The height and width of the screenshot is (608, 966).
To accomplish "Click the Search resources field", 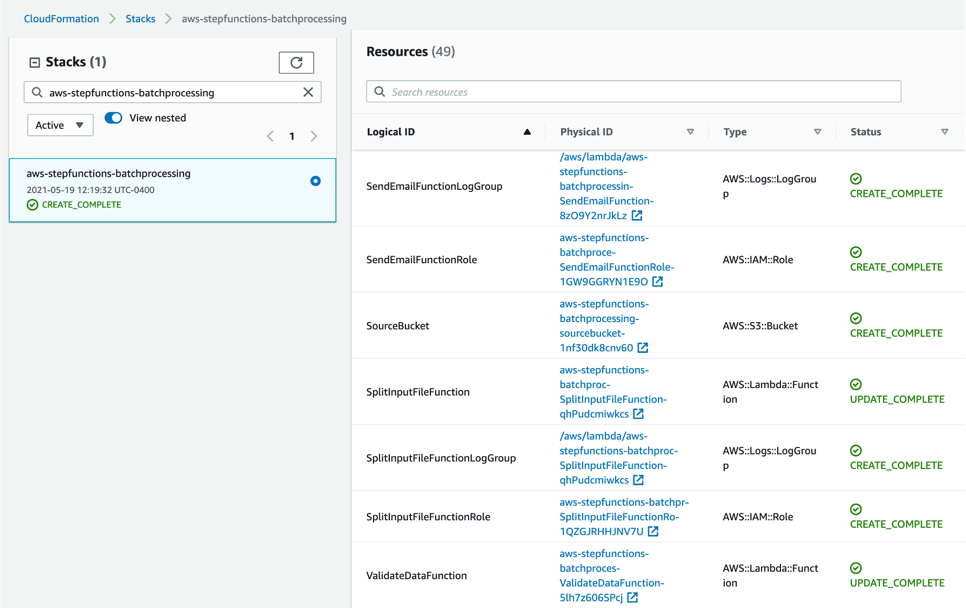I will pyautogui.click(x=633, y=92).
